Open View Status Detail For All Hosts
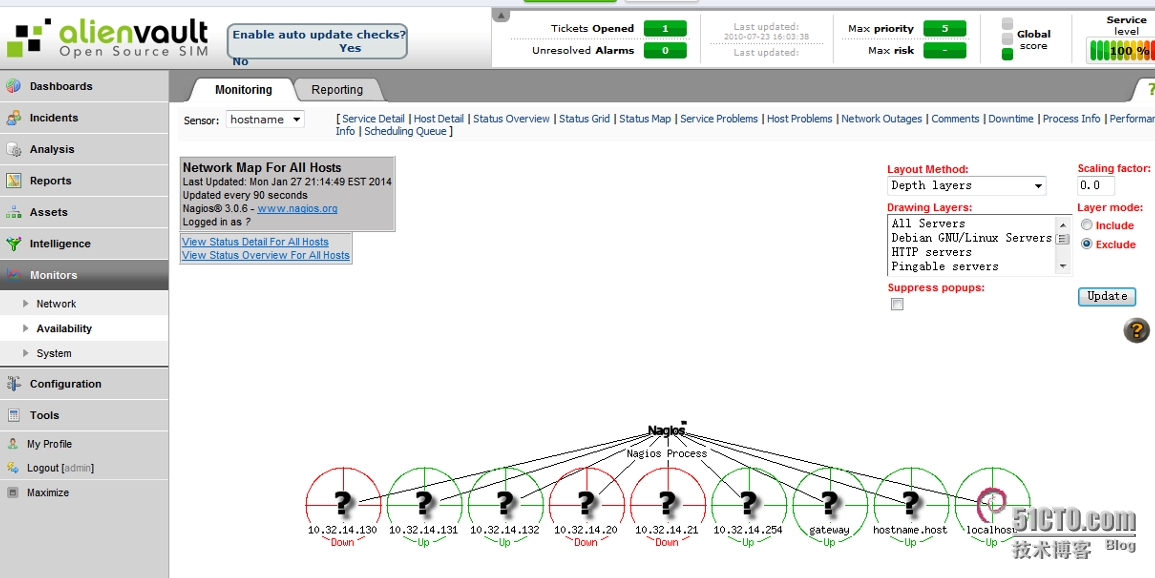This screenshot has height=578, width=1155. 255,242
